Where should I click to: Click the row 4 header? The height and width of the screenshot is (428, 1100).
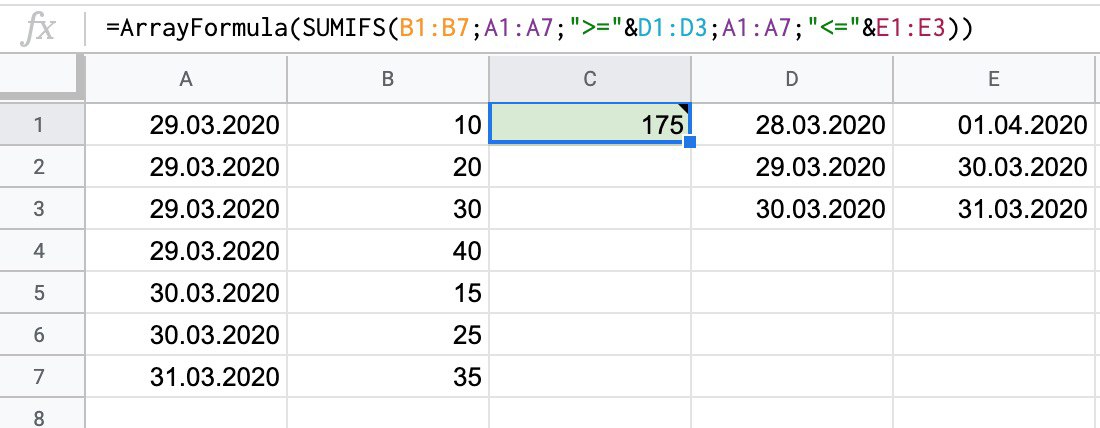(38, 251)
